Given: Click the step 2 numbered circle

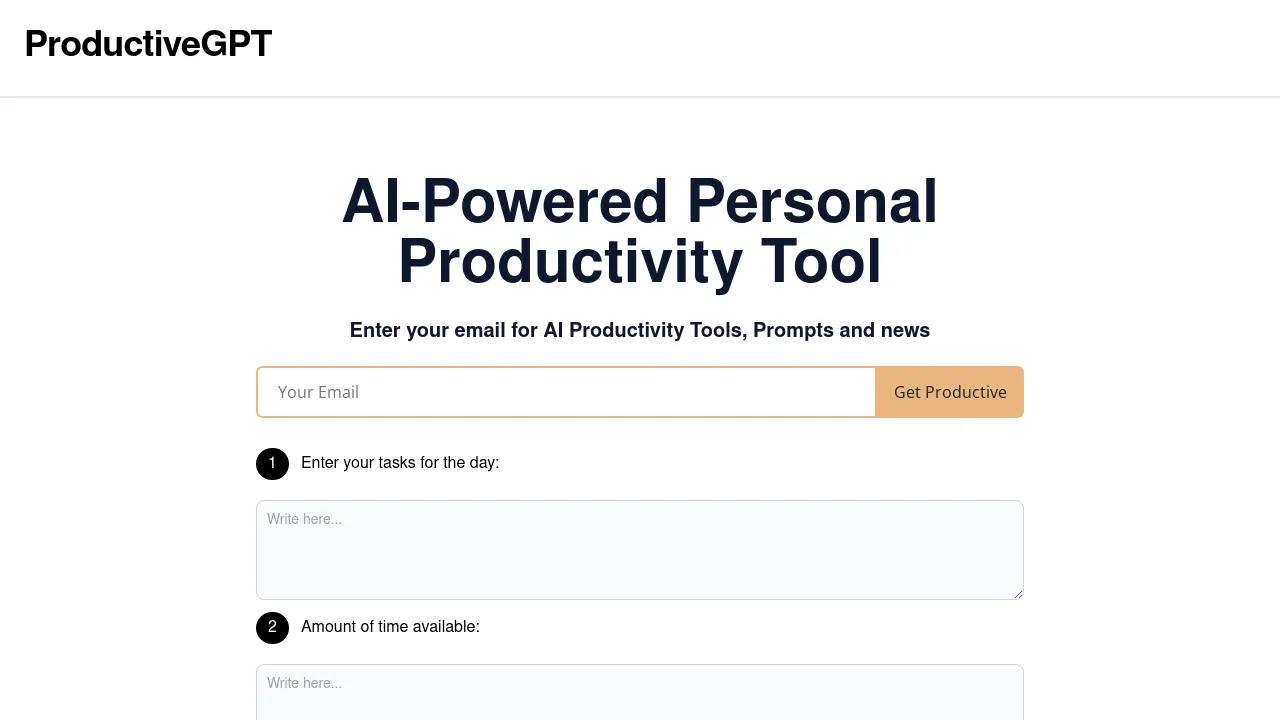Looking at the screenshot, I should coord(272,627).
